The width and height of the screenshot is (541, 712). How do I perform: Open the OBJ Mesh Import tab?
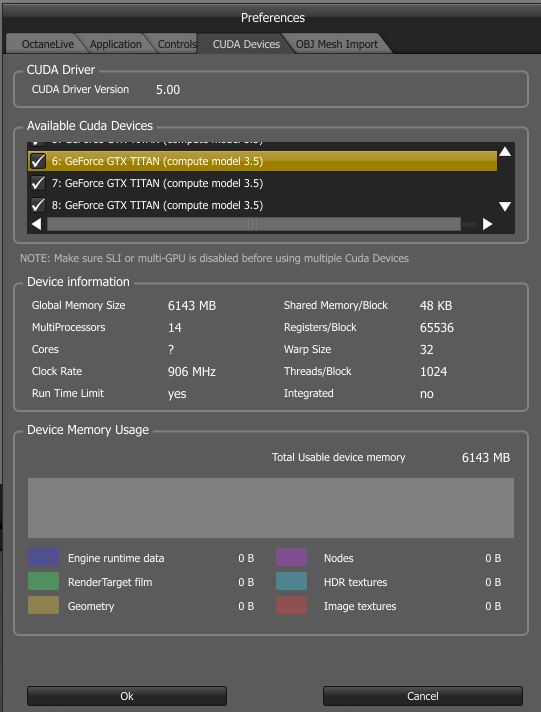pos(337,44)
